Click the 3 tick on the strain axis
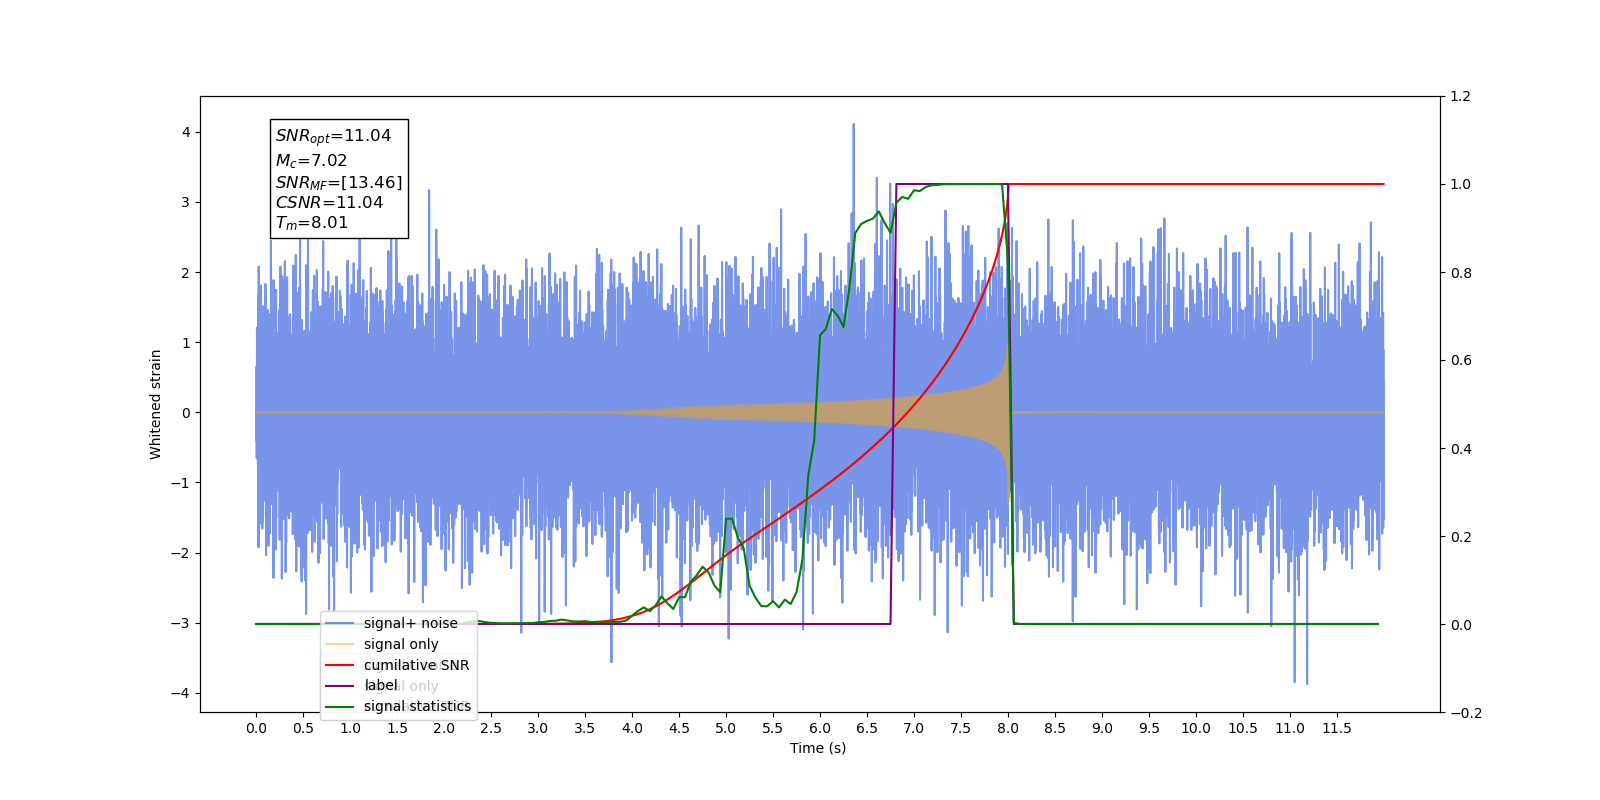This screenshot has height=800, width=1600. (x=186, y=202)
